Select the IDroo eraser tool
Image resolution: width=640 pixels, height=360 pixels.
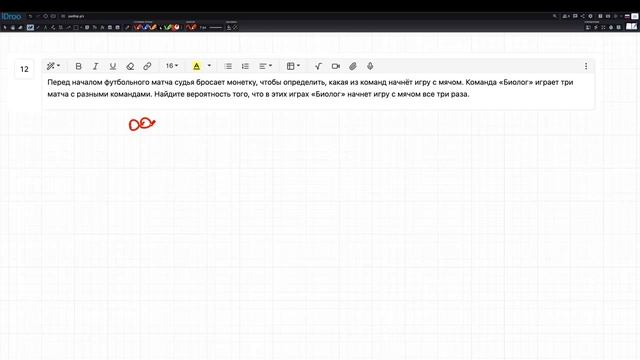point(20,27)
